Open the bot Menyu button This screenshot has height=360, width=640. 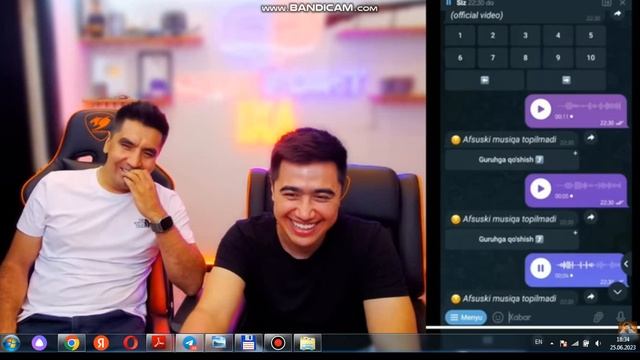coord(466,317)
